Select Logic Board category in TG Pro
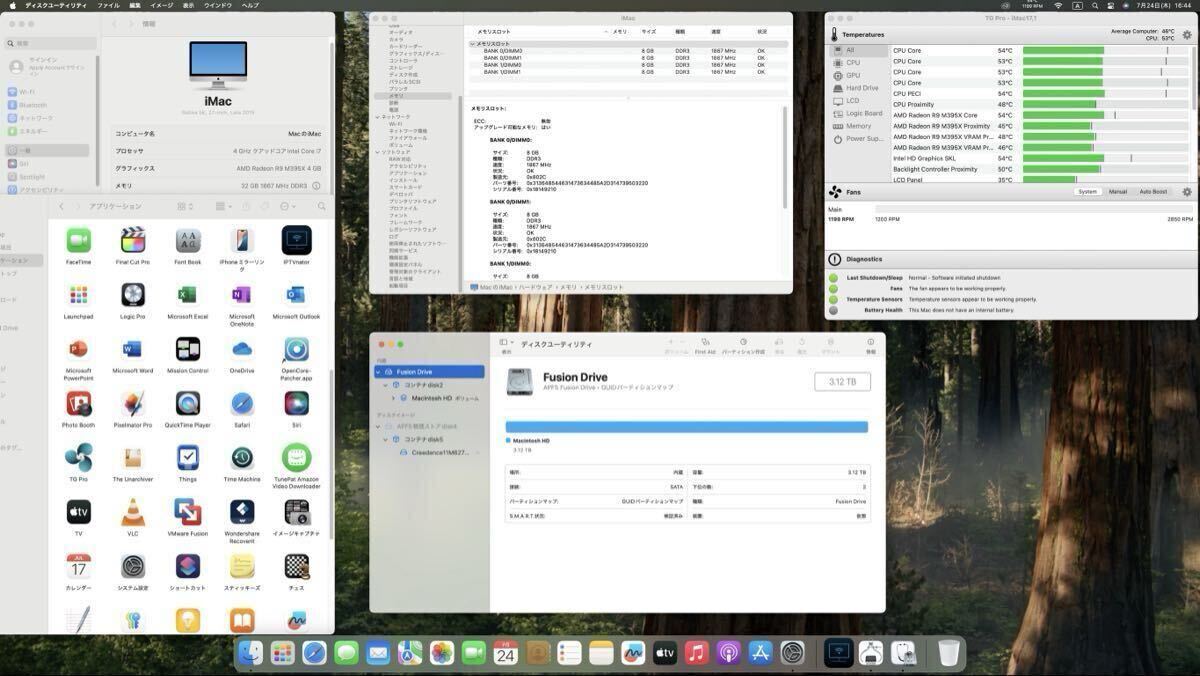The height and width of the screenshot is (676, 1200). [857, 113]
